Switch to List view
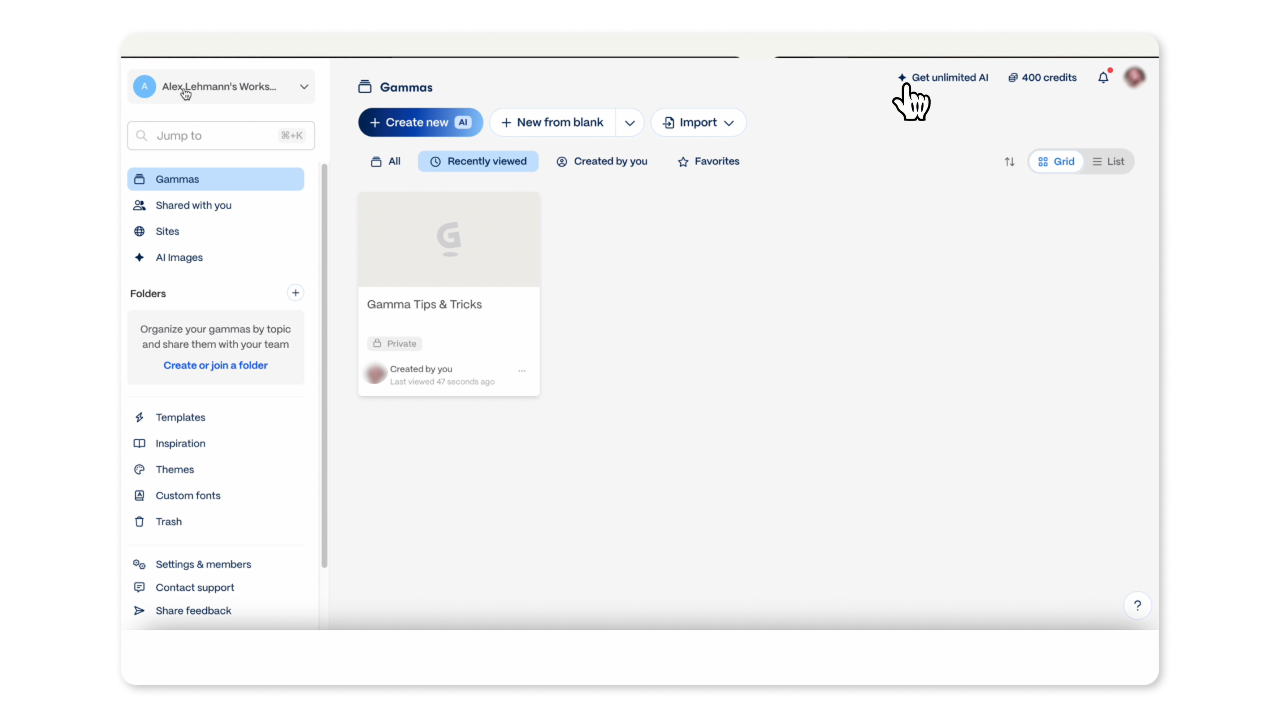Image resolution: width=1280 pixels, height=720 pixels. (1108, 161)
